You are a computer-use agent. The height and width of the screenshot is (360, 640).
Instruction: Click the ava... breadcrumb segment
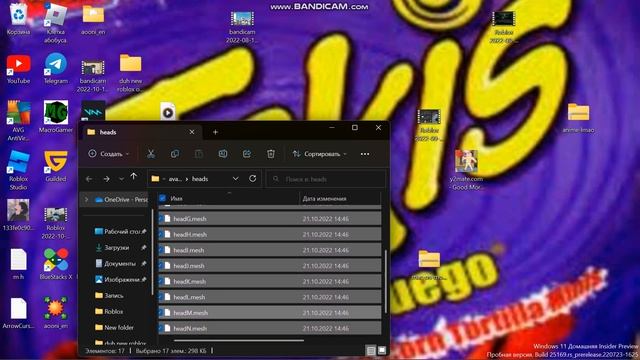click(x=175, y=179)
